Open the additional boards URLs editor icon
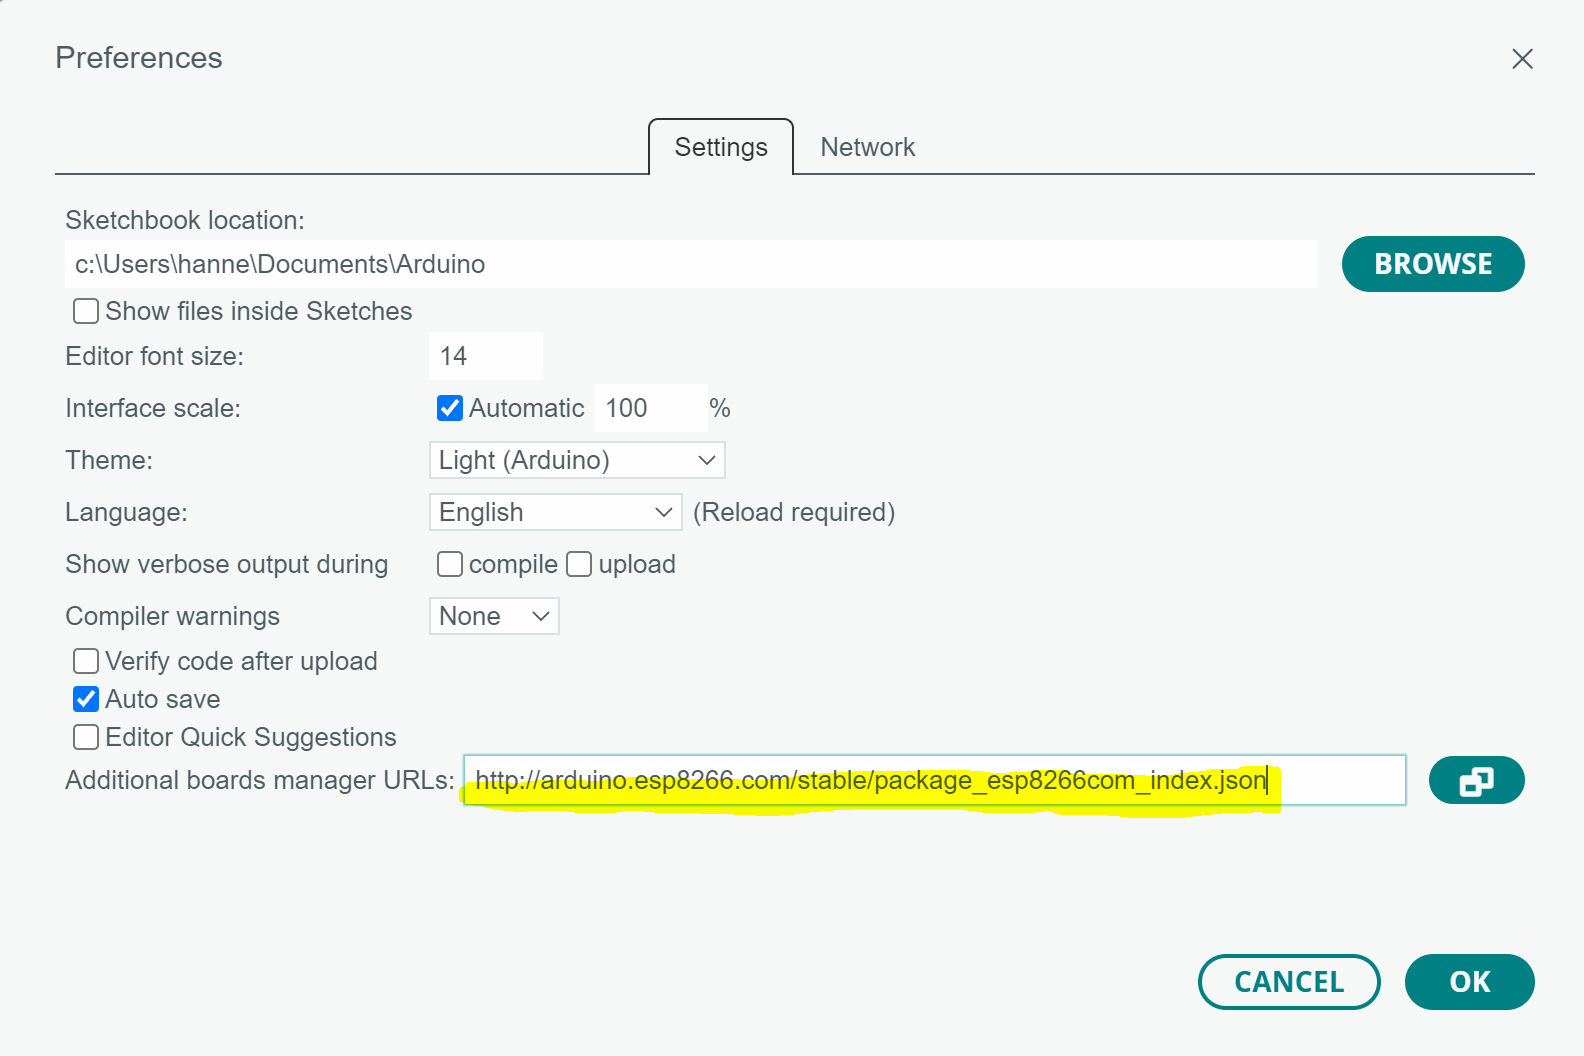1584x1056 pixels. point(1476,780)
